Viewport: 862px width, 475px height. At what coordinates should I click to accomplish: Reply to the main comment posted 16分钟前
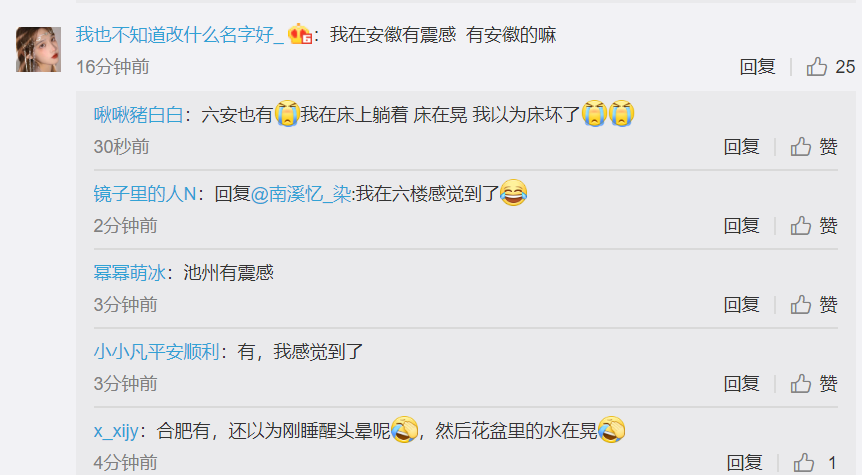pyautogui.click(x=758, y=67)
